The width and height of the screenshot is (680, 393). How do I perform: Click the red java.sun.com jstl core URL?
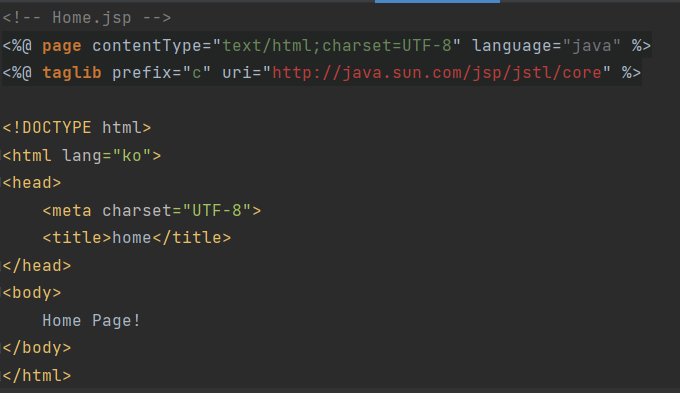(437, 72)
